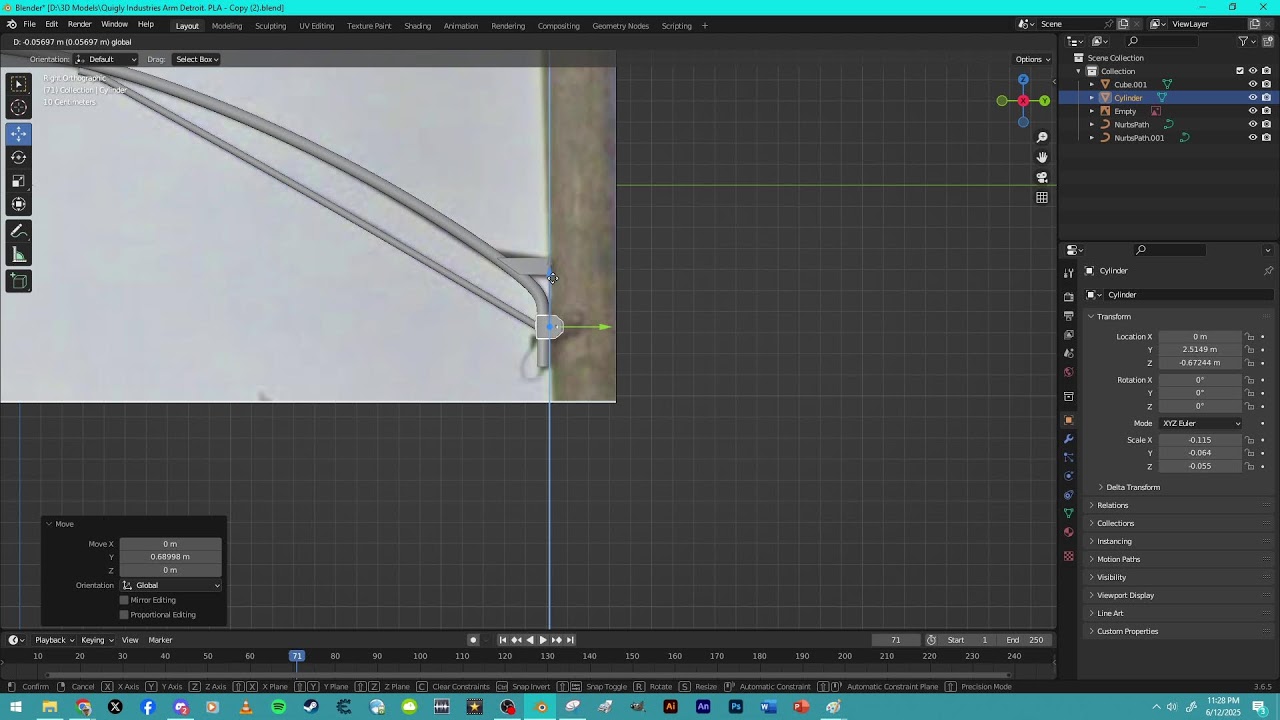Click the Move Y value slider field
1280x720 pixels.
coord(170,557)
